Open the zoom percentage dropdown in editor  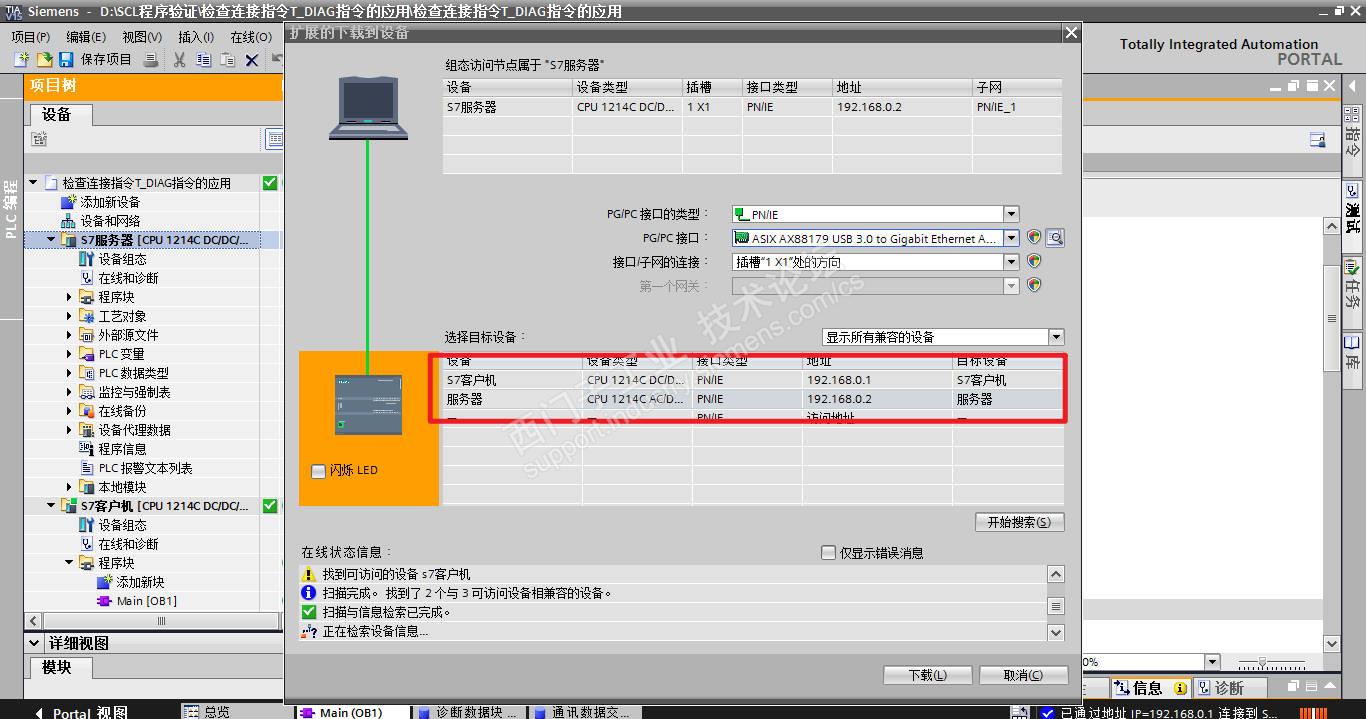(x=1212, y=662)
